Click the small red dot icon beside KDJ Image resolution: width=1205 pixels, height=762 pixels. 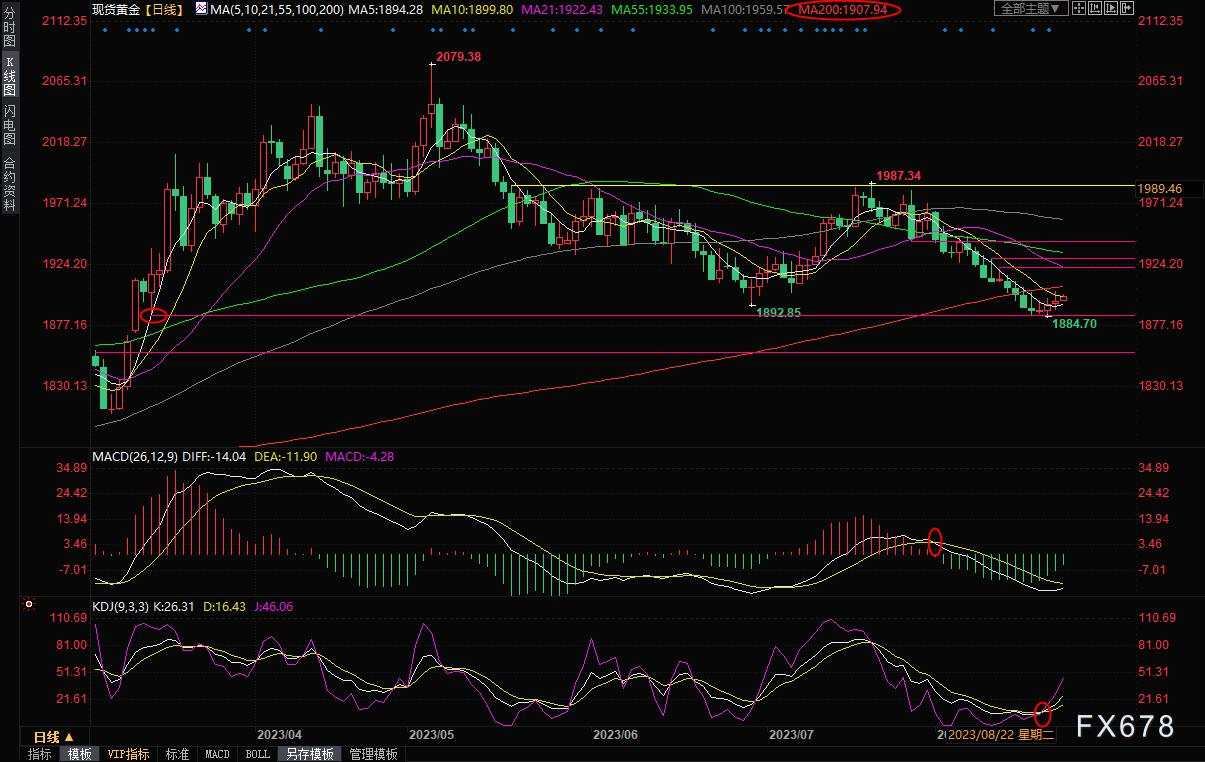29,605
